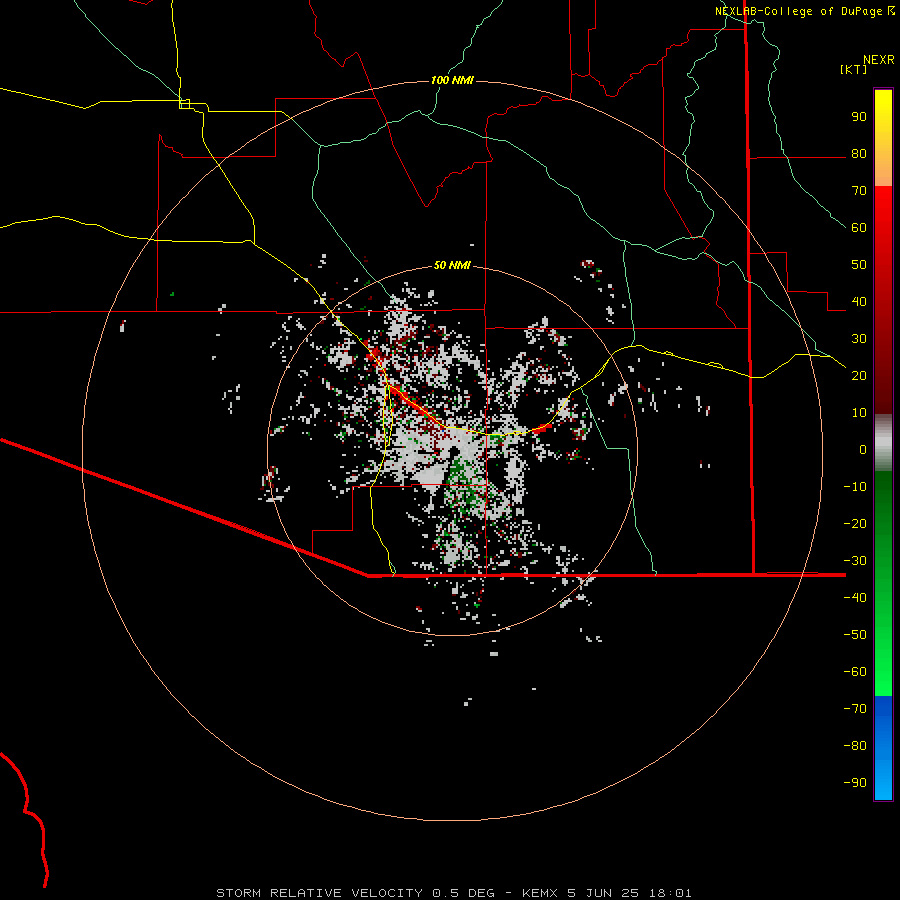The height and width of the screenshot is (900, 900).
Task: Click the -30 scale label
Action: click(855, 561)
